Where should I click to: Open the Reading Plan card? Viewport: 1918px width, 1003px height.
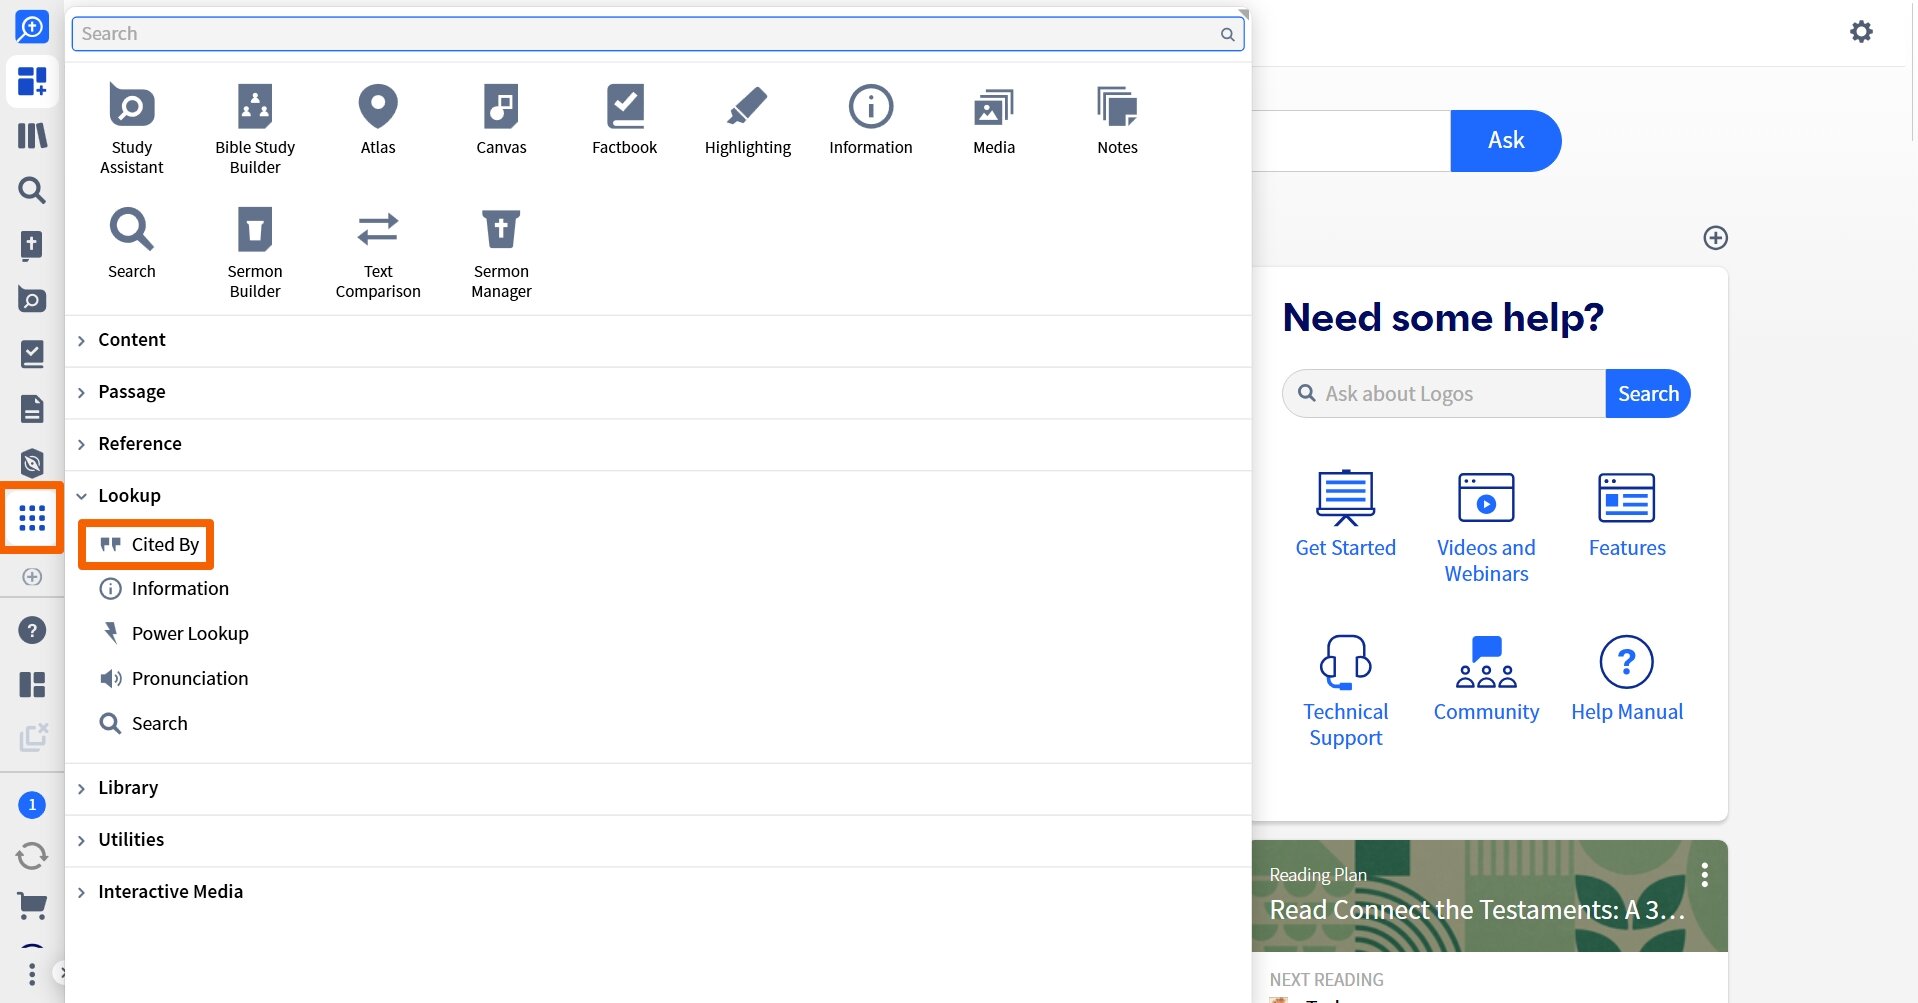tap(1489, 896)
